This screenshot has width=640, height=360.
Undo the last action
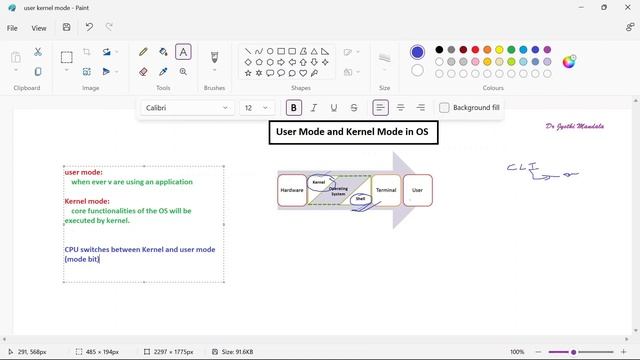[89, 27]
